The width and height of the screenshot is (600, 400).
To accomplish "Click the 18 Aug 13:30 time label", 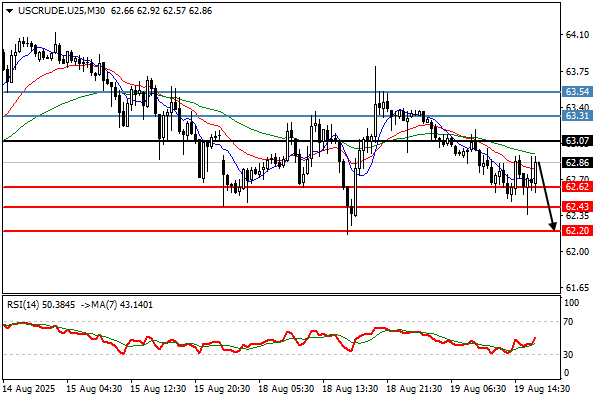I will pyautogui.click(x=350, y=389).
